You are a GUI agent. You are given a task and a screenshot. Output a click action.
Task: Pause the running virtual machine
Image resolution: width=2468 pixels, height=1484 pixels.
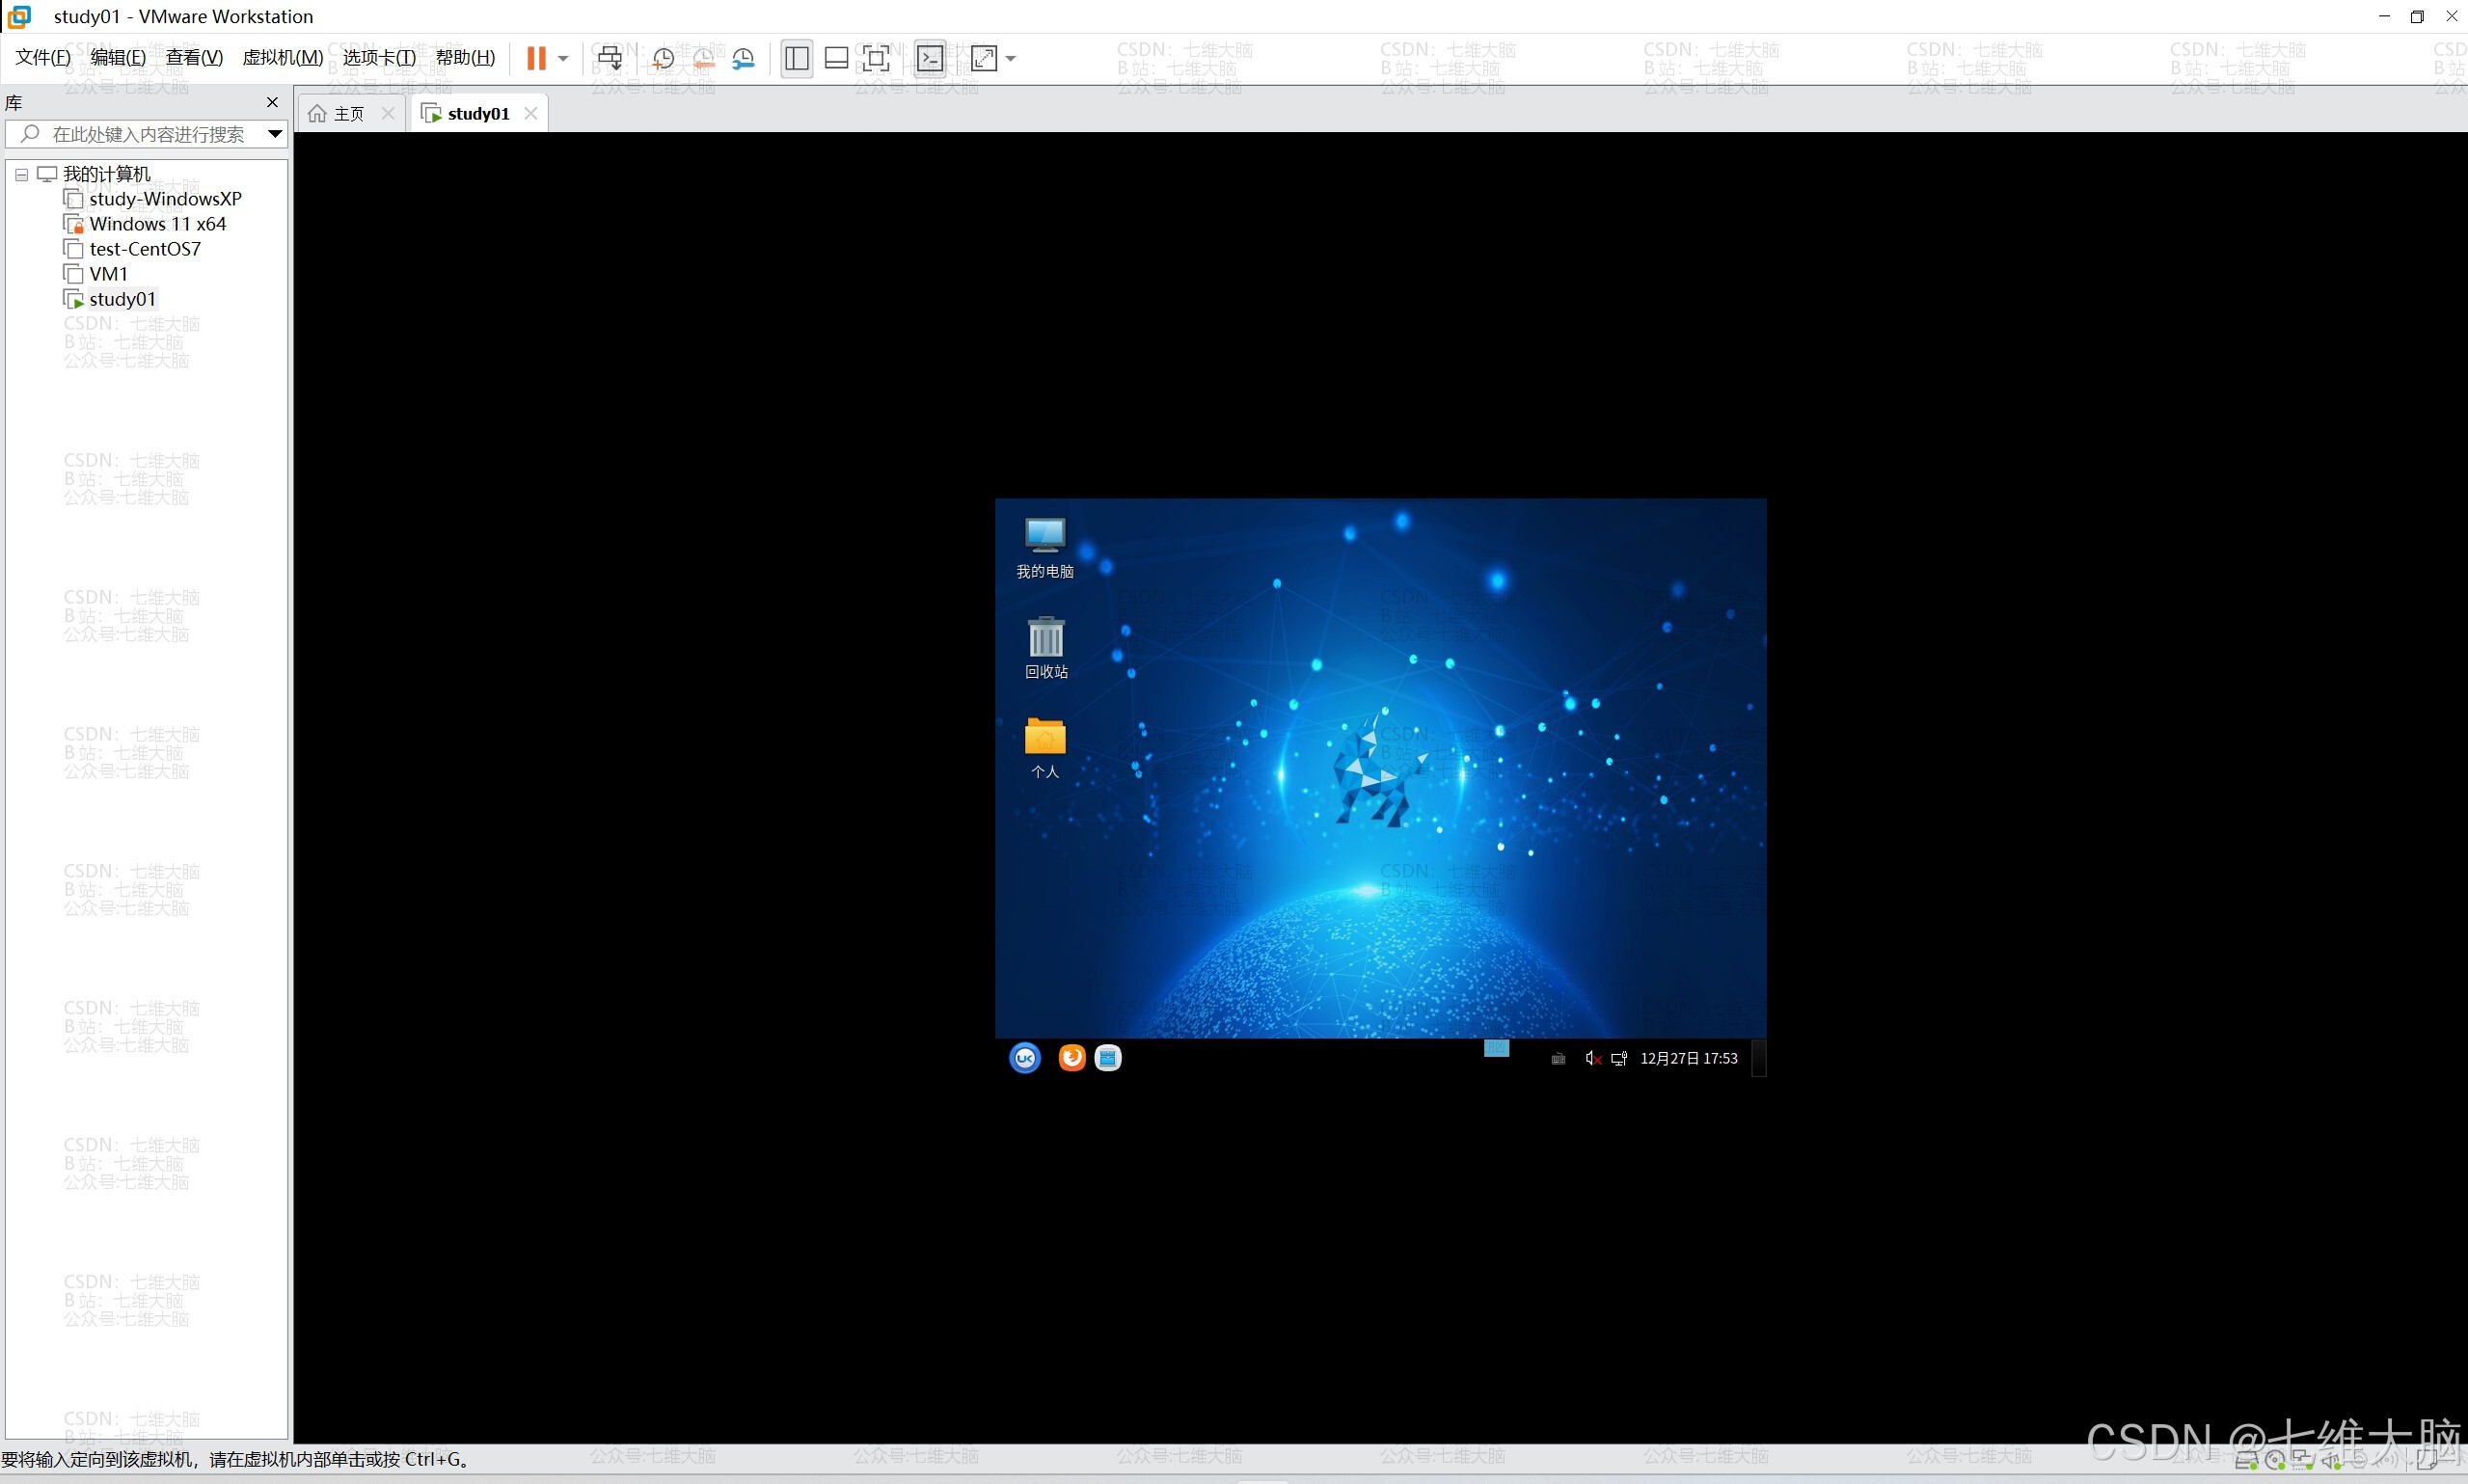pos(536,58)
